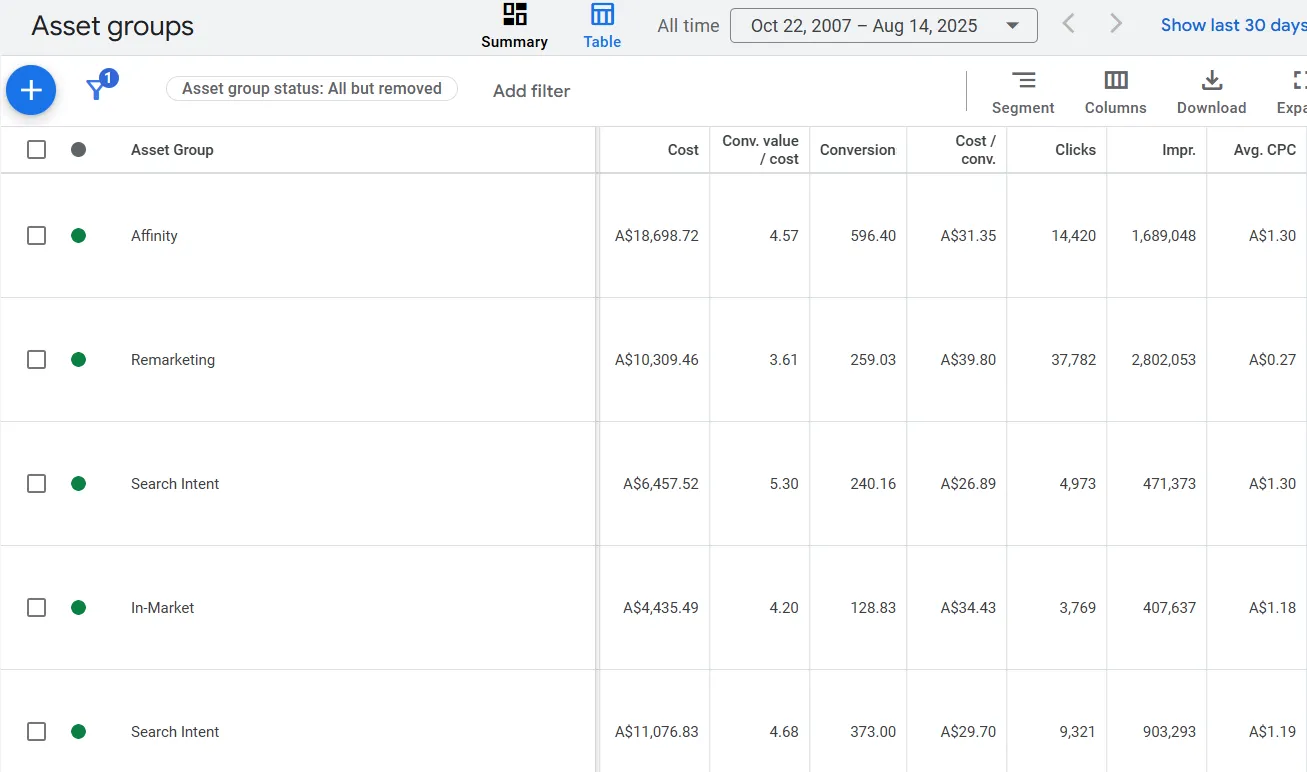The image size is (1307, 772).
Task: Toggle status circle for Affinity row
Action: pos(78,236)
